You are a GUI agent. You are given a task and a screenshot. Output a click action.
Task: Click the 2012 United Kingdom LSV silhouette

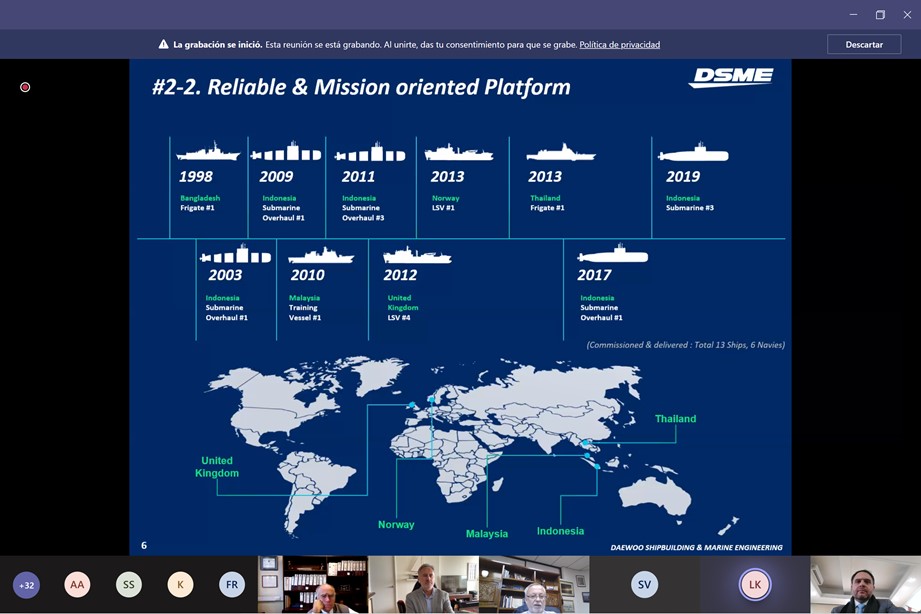(x=417, y=255)
